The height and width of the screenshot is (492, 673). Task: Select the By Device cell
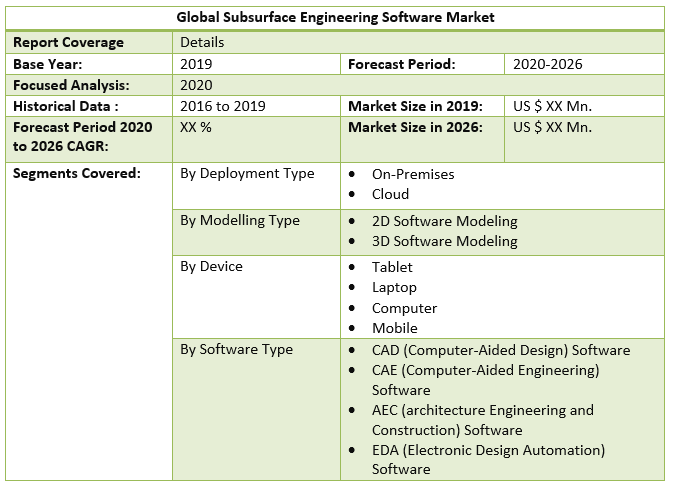point(211,266)
